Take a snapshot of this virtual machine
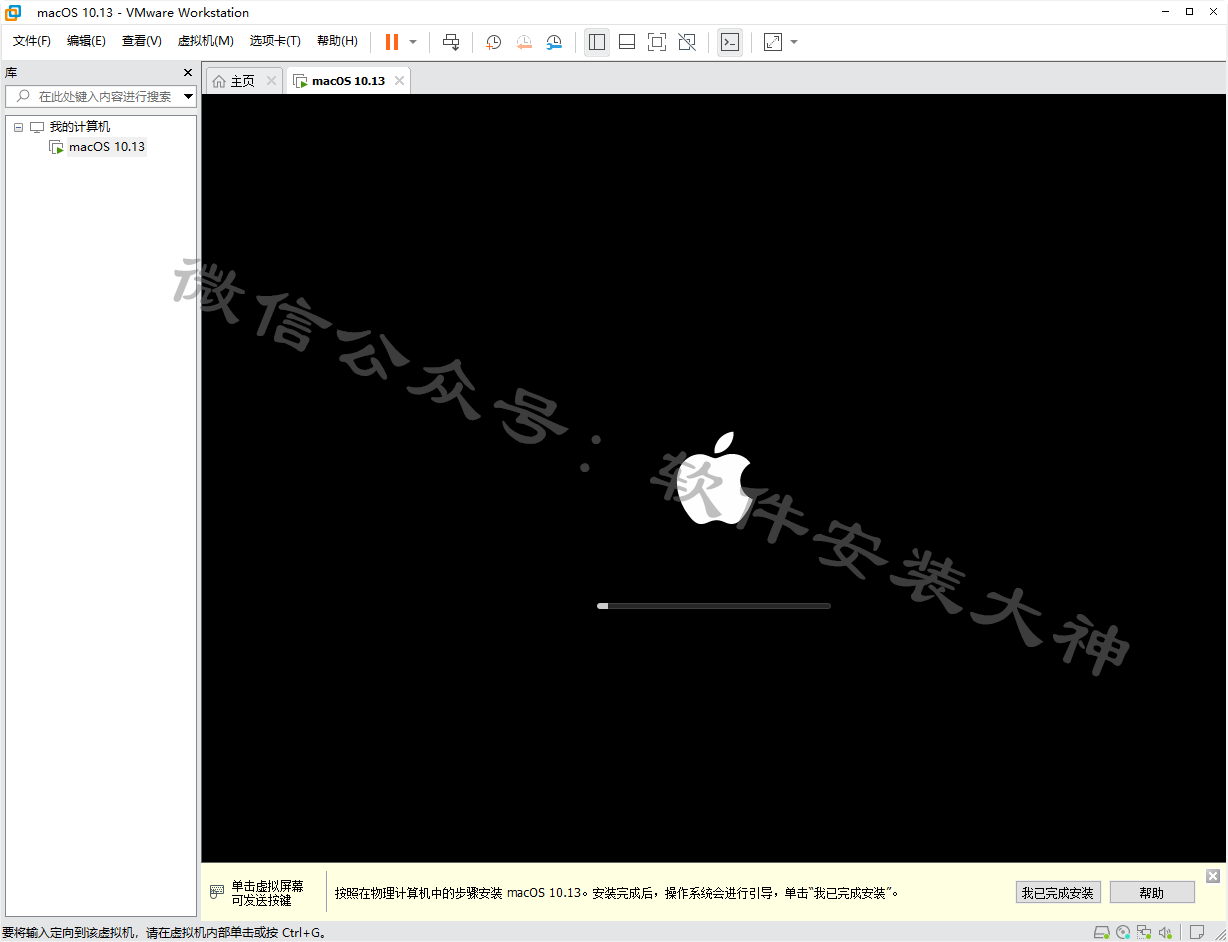This screenshot has width=1228, height=942. tap(494, 42)
